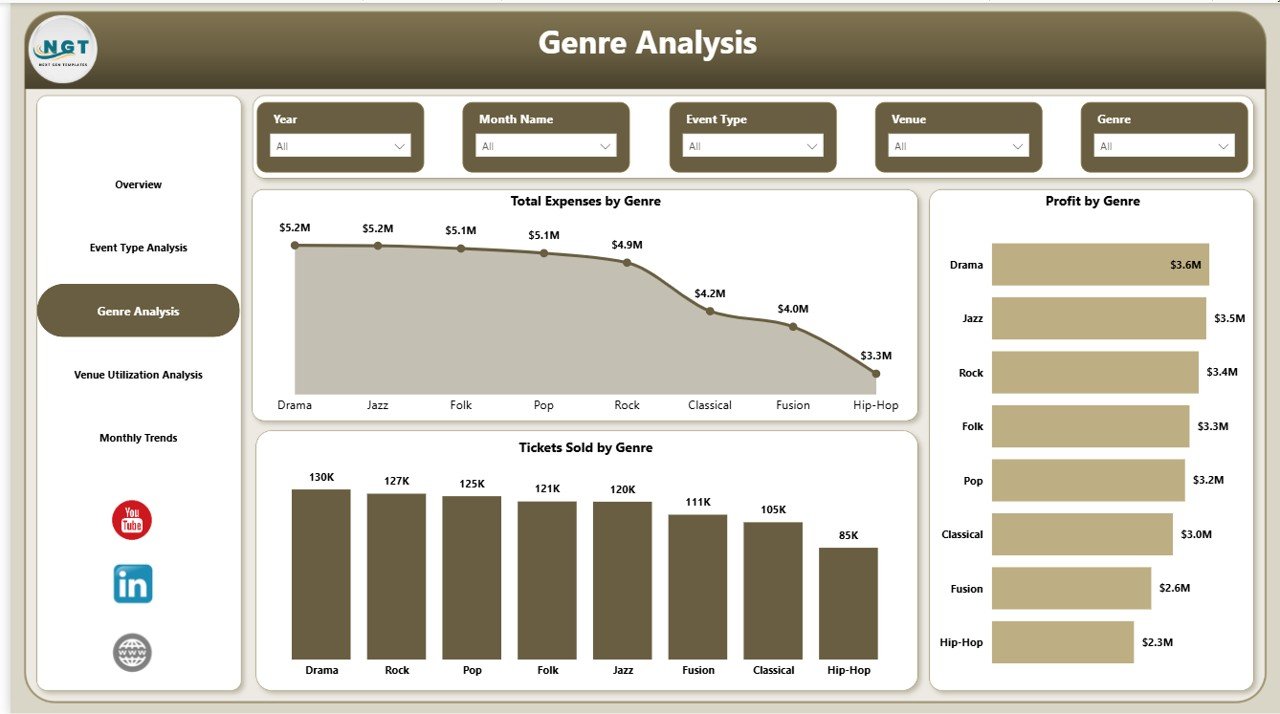Click the NGT logo in the top corner

click(62, 46)
